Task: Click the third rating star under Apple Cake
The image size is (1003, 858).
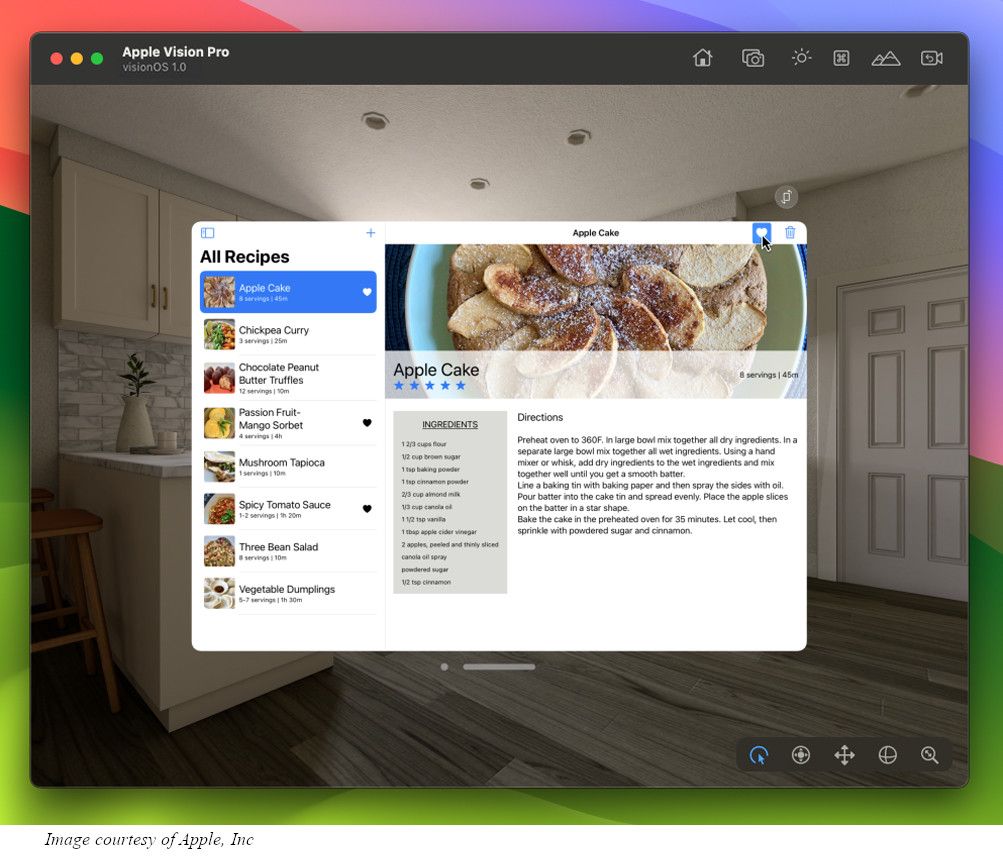Action: click(x=430, y=385)
